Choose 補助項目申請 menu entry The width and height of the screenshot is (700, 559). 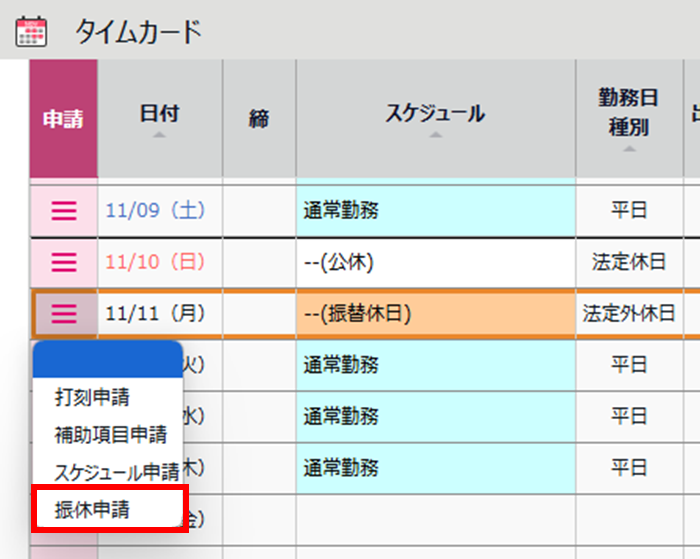pos(110,434)
